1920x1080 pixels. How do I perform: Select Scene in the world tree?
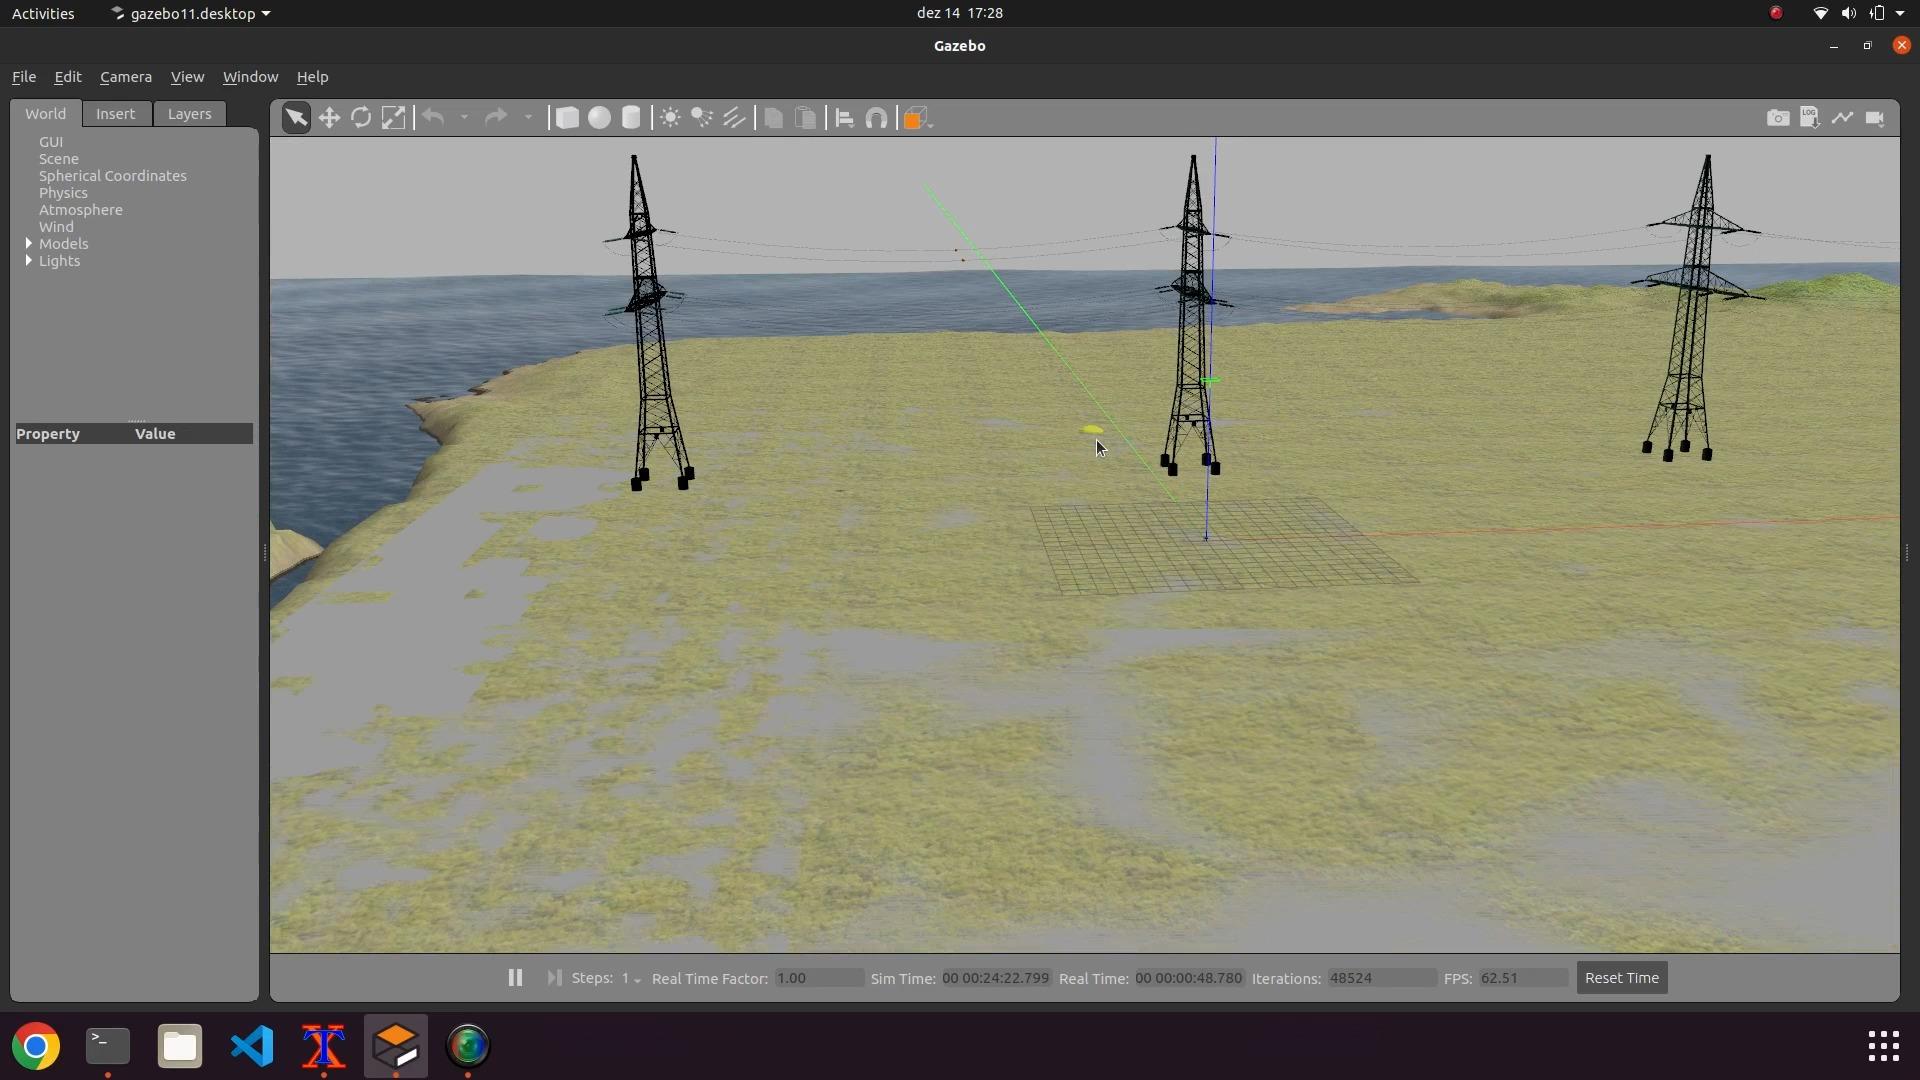pyautogui.click(x=59, y=159)
